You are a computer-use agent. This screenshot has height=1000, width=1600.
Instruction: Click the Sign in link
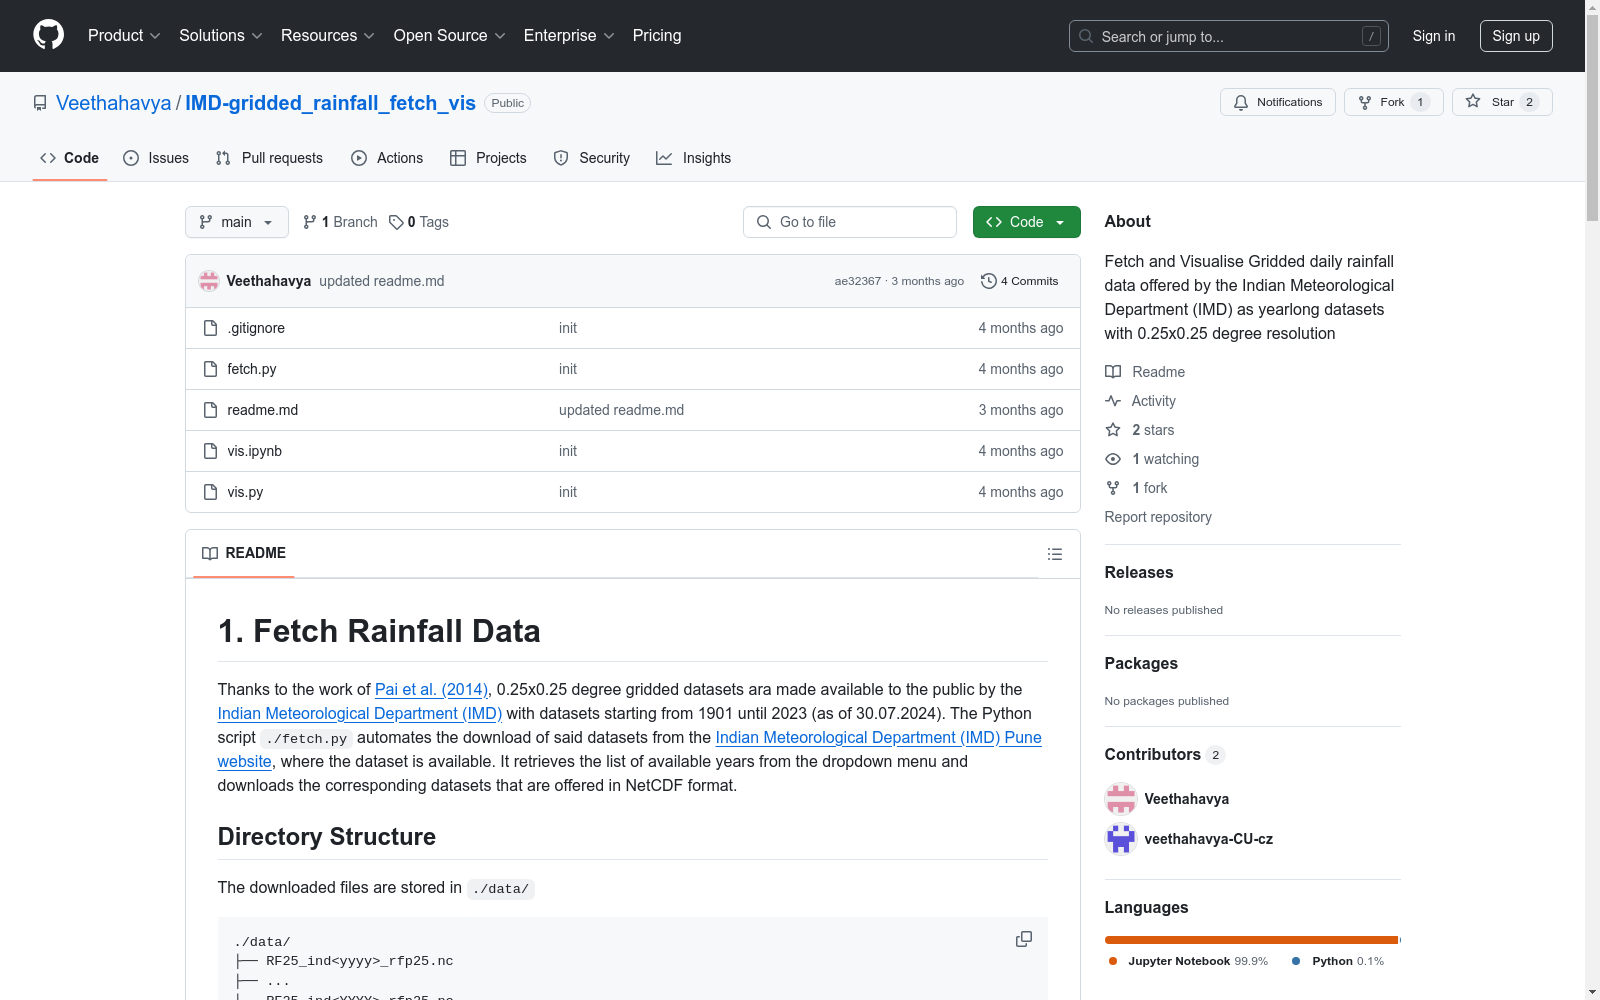point(1433,36)
